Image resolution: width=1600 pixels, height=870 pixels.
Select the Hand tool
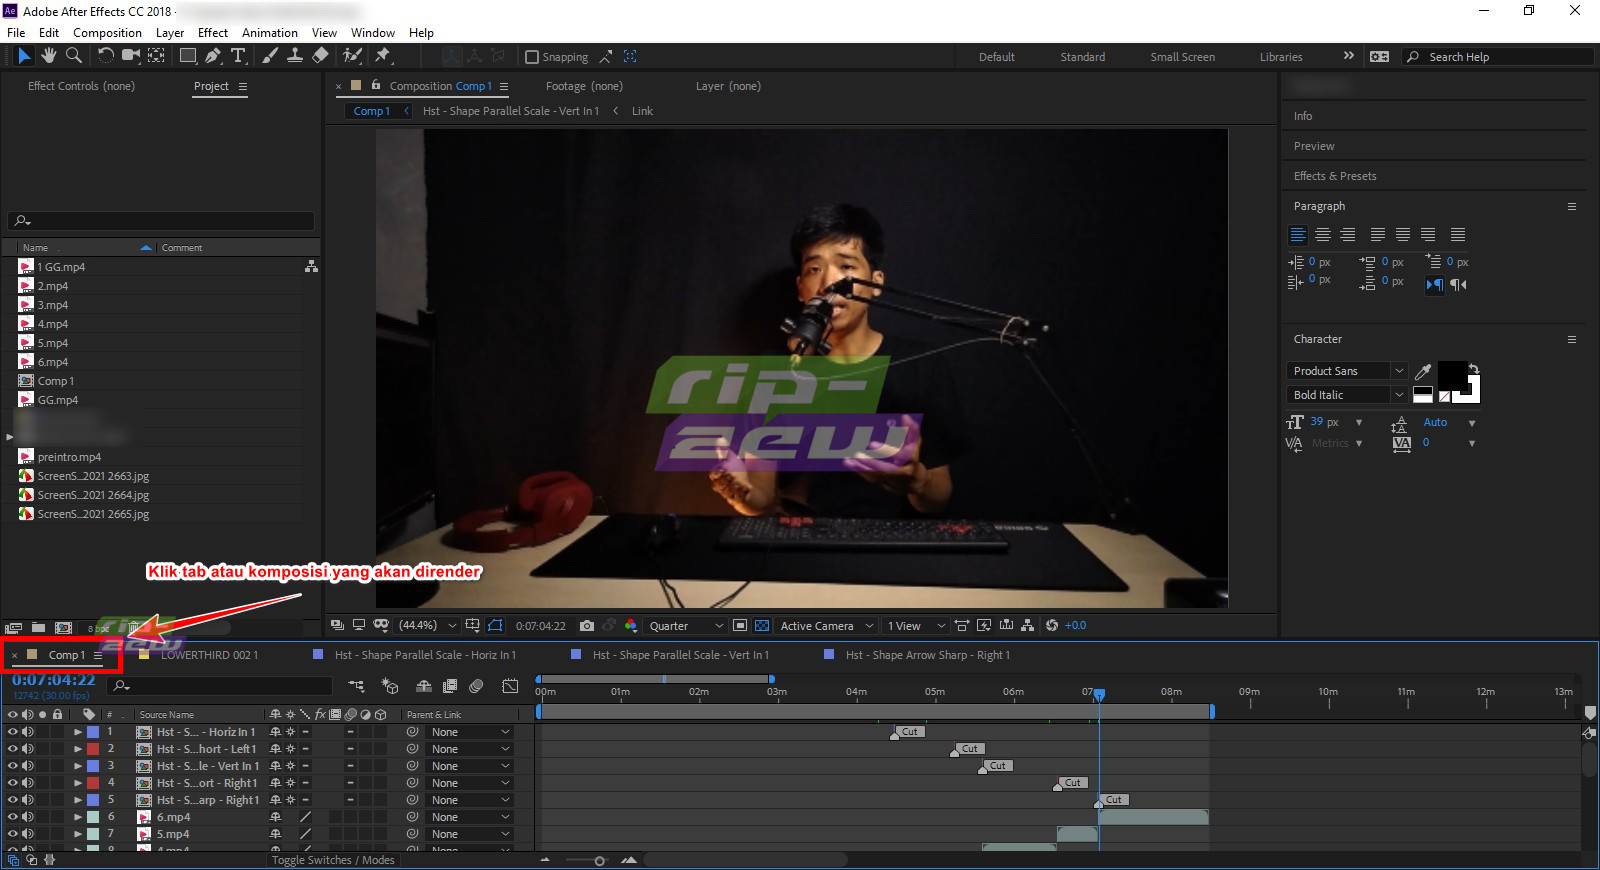point(48,56)
